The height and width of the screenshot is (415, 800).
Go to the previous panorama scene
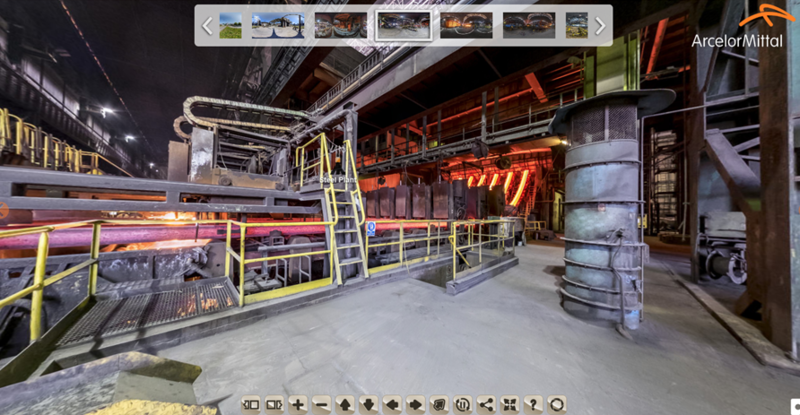tap(207, 25)
